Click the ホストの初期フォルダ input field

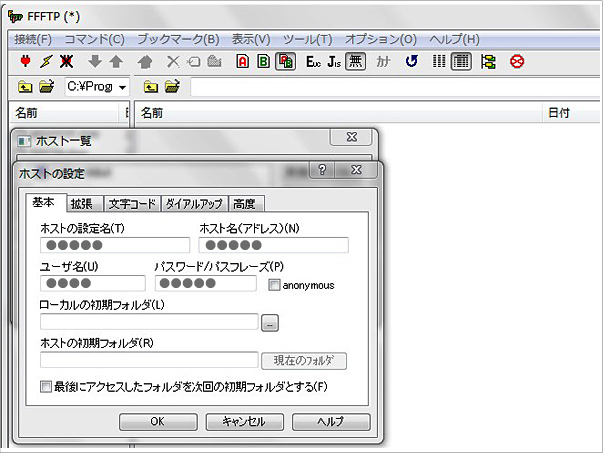[x=149, y=360]
